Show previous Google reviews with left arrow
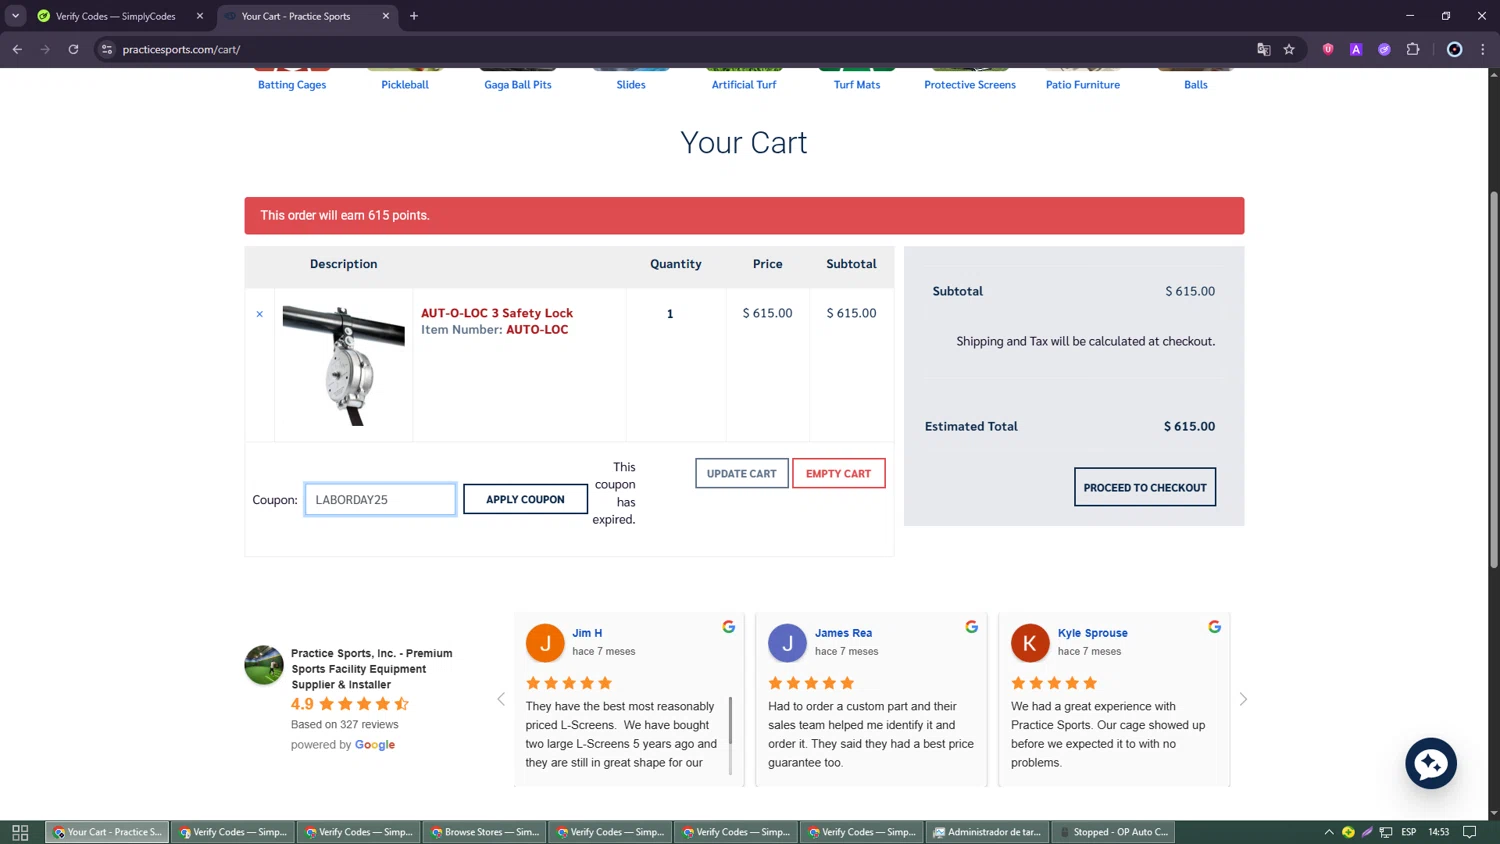 point(501,699)
